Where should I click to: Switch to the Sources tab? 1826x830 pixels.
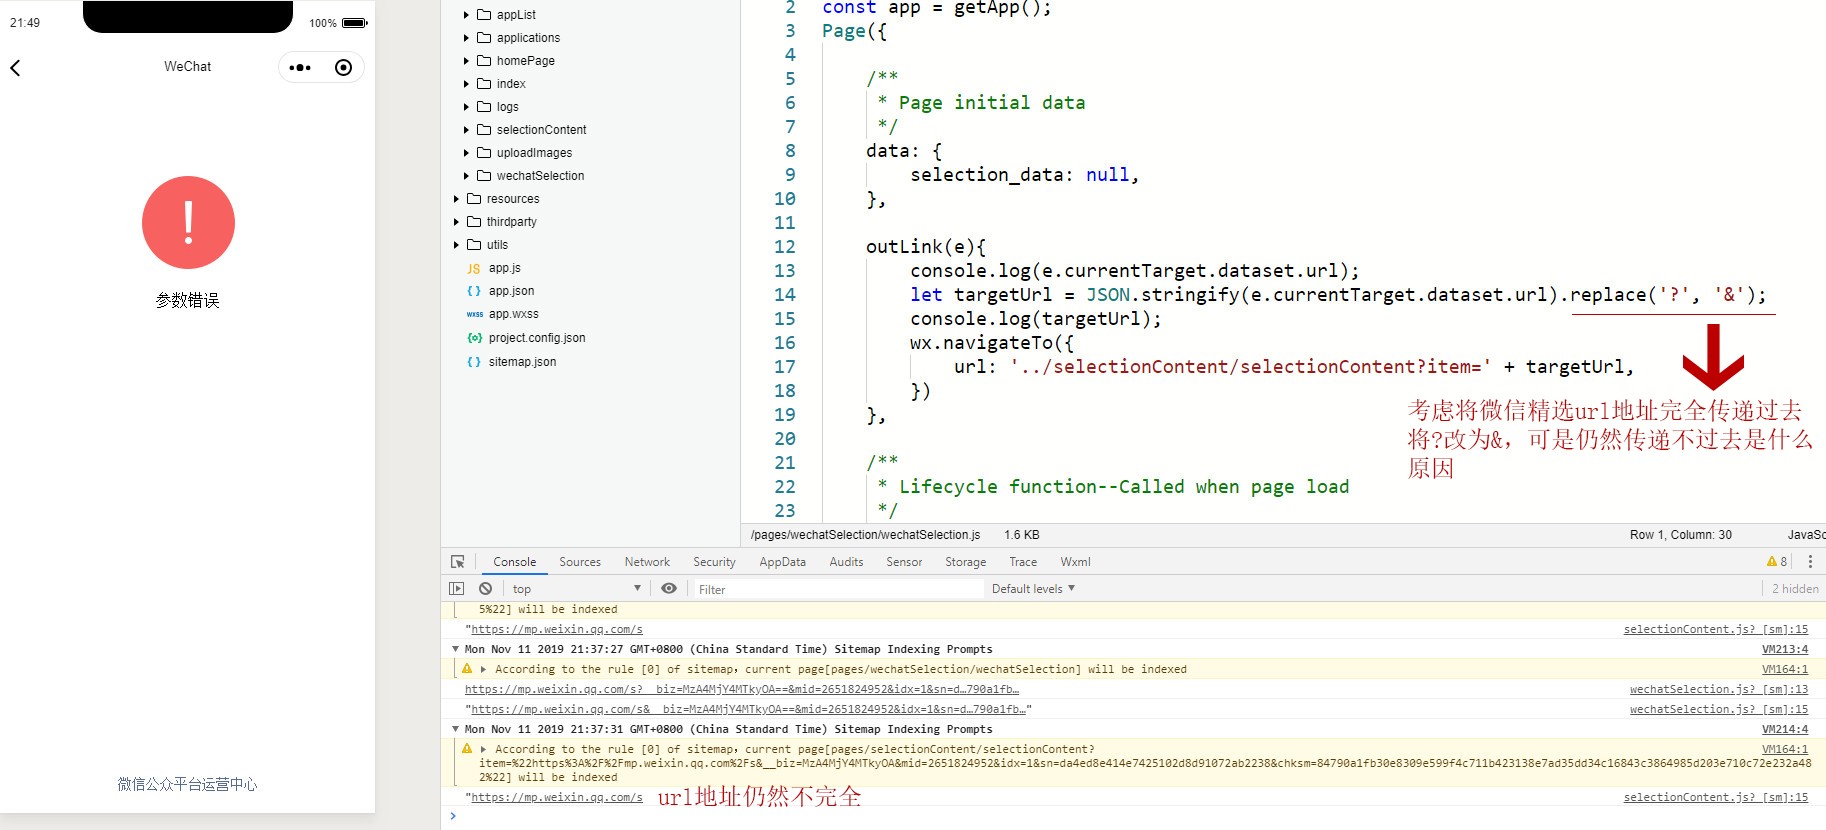[580, 562]
